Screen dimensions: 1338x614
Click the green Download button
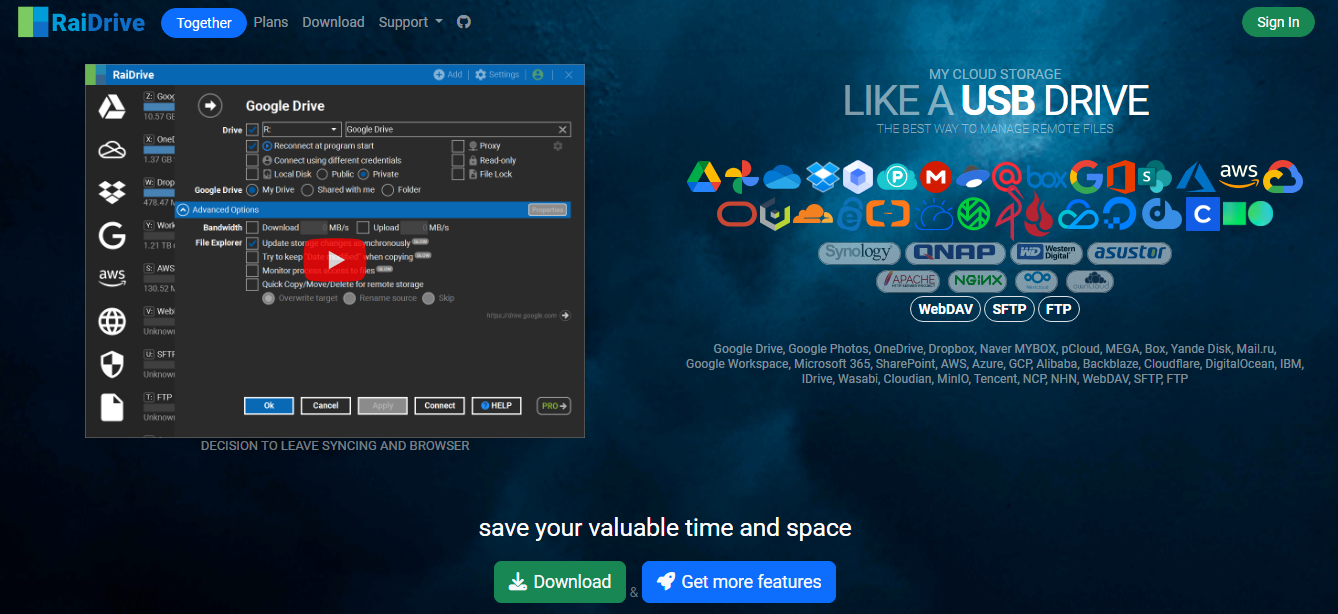click(x=560, y=582)
